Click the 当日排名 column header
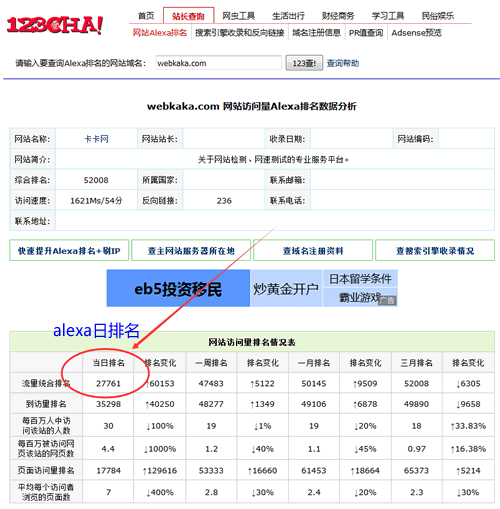500x509 pixels. coord(108,363)
